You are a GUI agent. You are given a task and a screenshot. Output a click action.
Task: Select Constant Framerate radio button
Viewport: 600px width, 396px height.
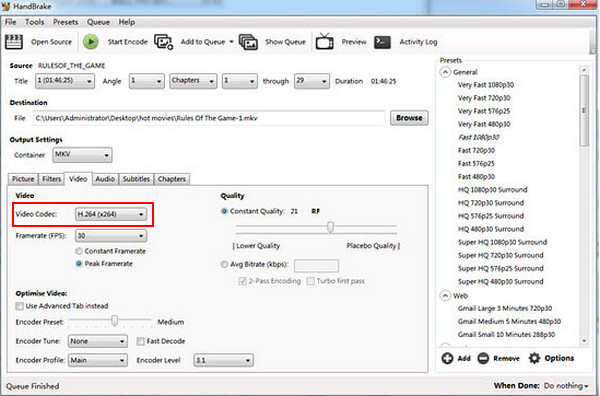click(x=79, y=251)
